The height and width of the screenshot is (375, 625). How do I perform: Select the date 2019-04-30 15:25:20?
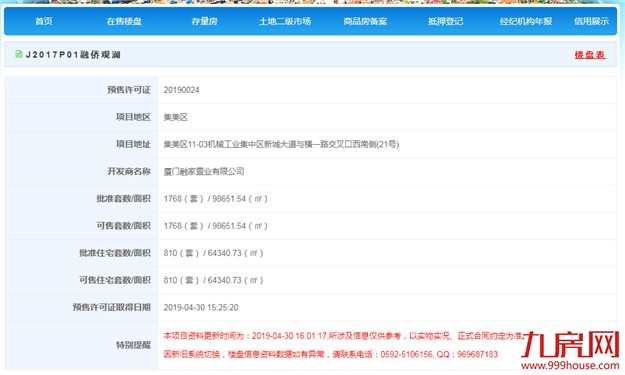click(x=201, y=307)
